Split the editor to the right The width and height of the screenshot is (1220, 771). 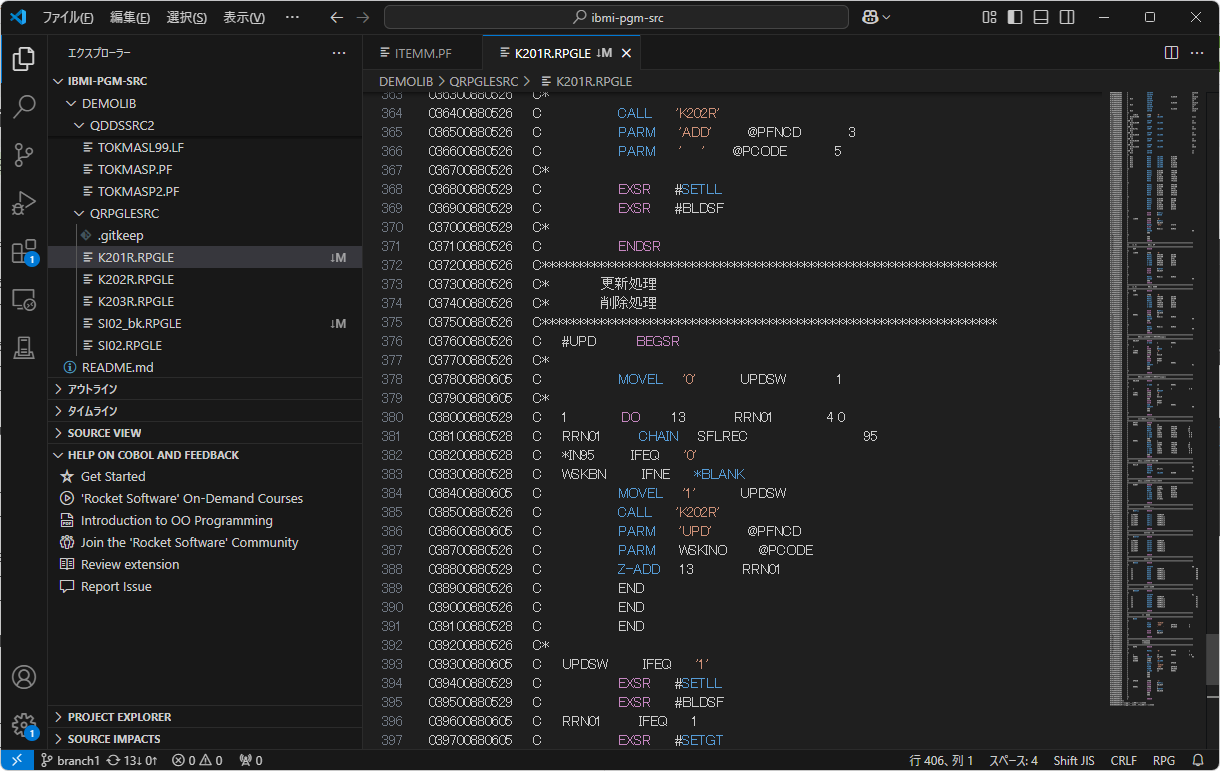[x=1171, y=53]
